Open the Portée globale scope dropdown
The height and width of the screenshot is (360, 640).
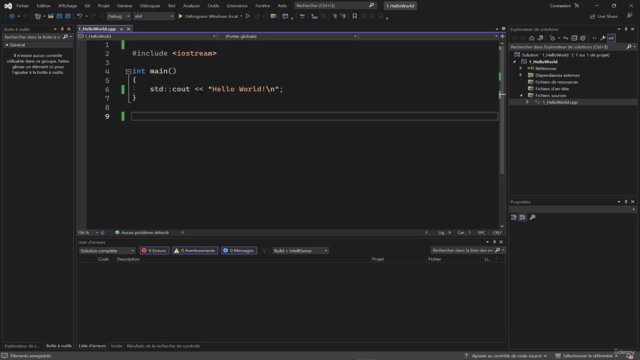pos(290,36)
